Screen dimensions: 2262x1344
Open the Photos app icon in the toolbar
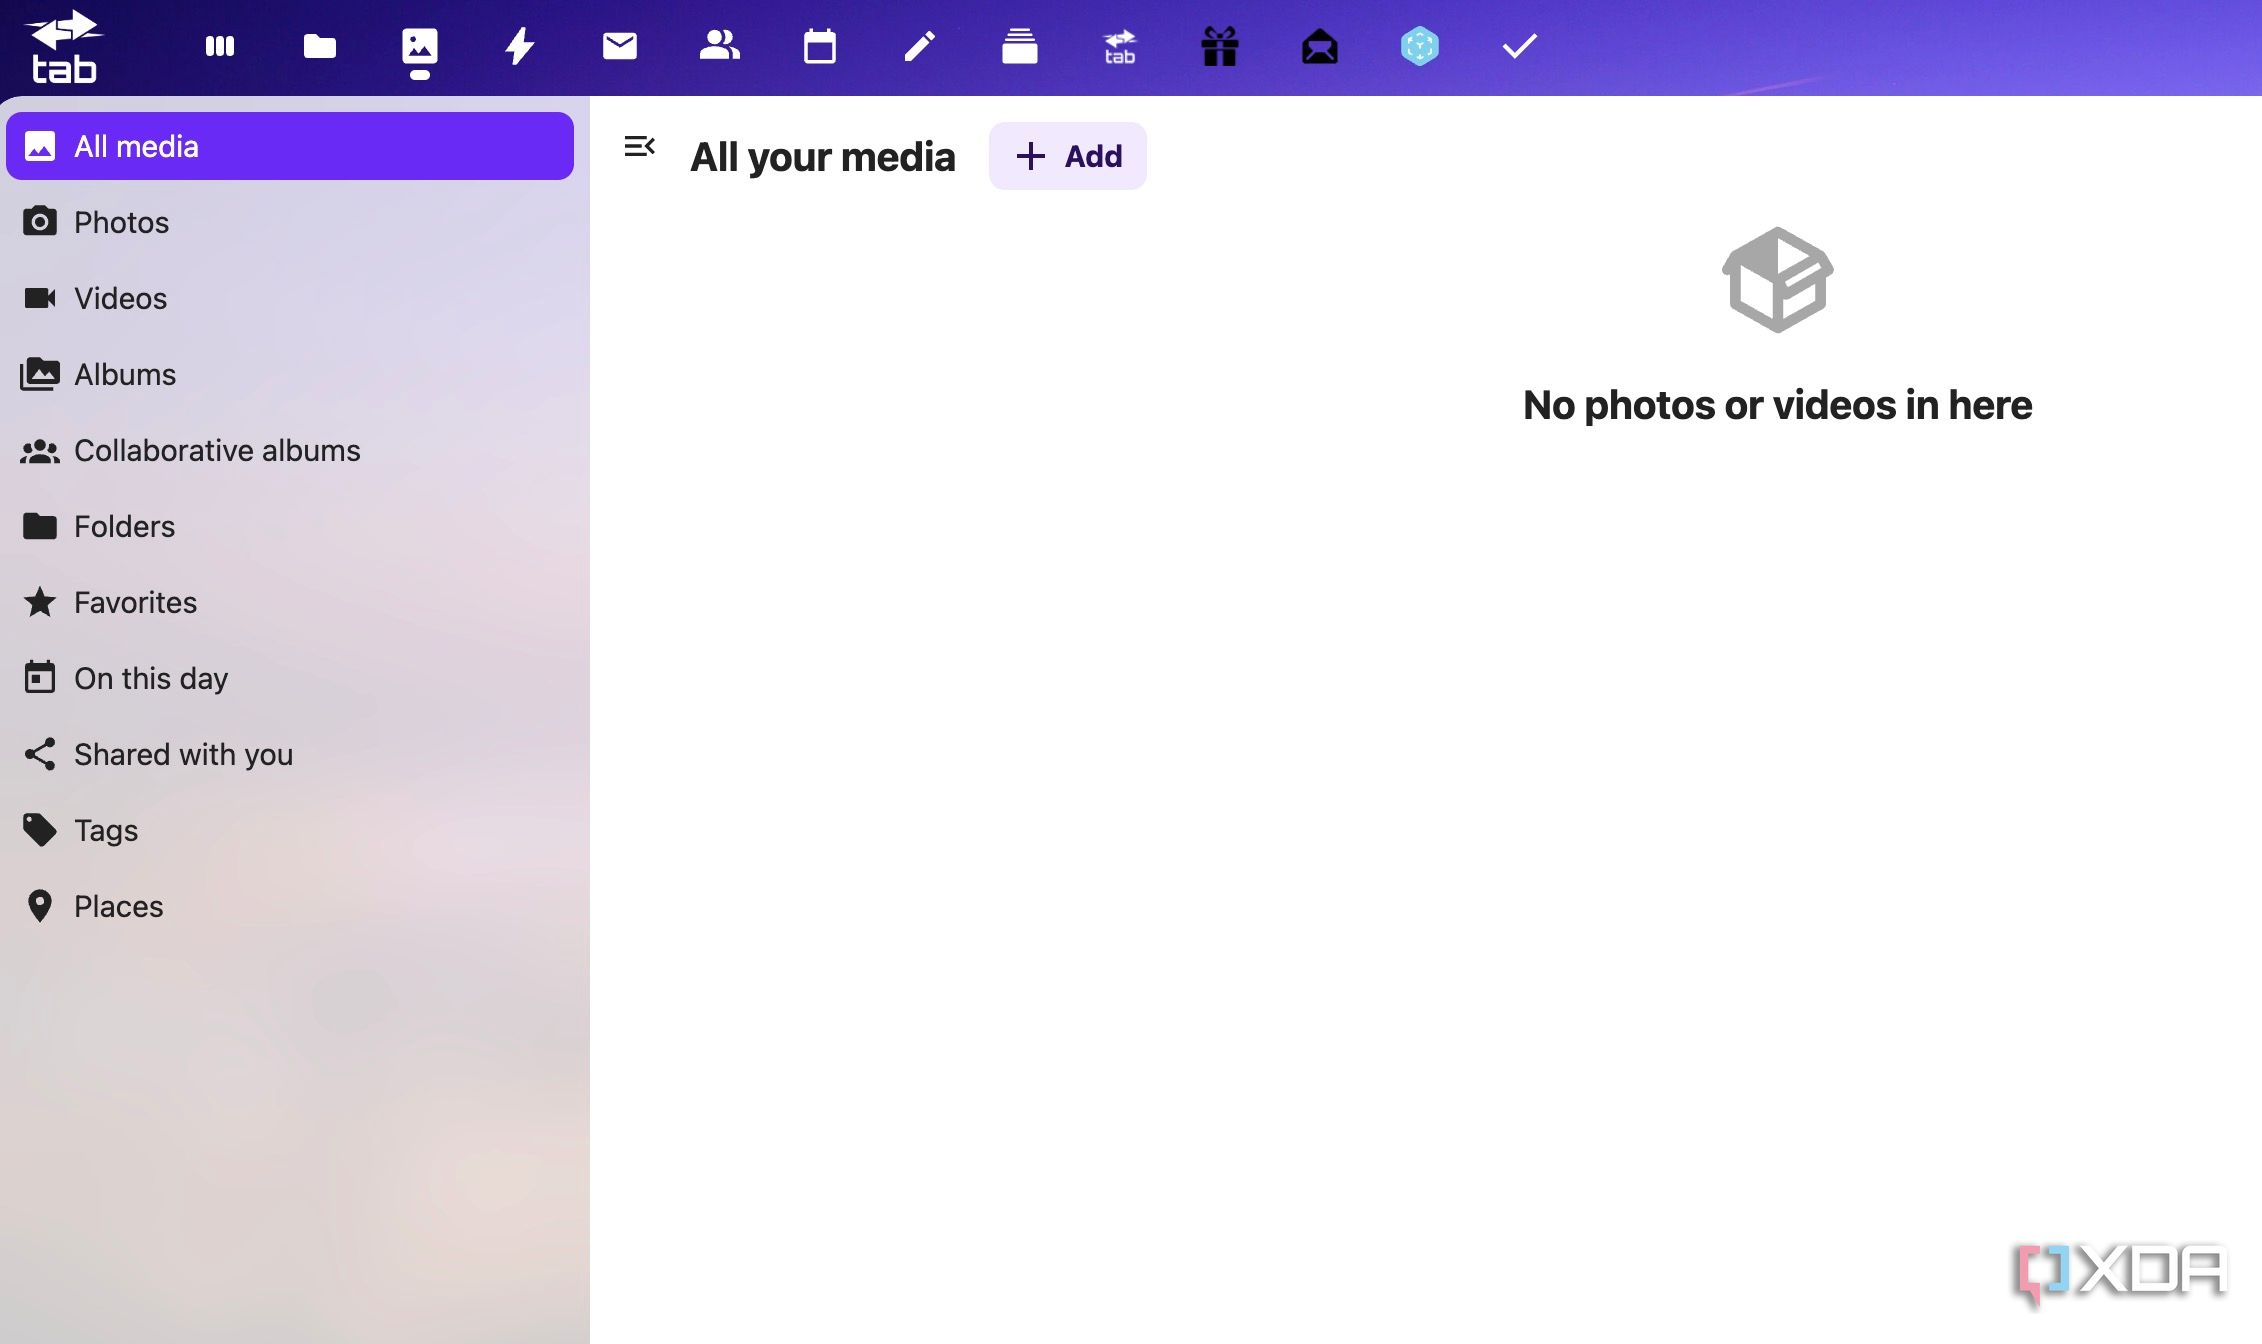pyautogui.click(x=420, y=45)
